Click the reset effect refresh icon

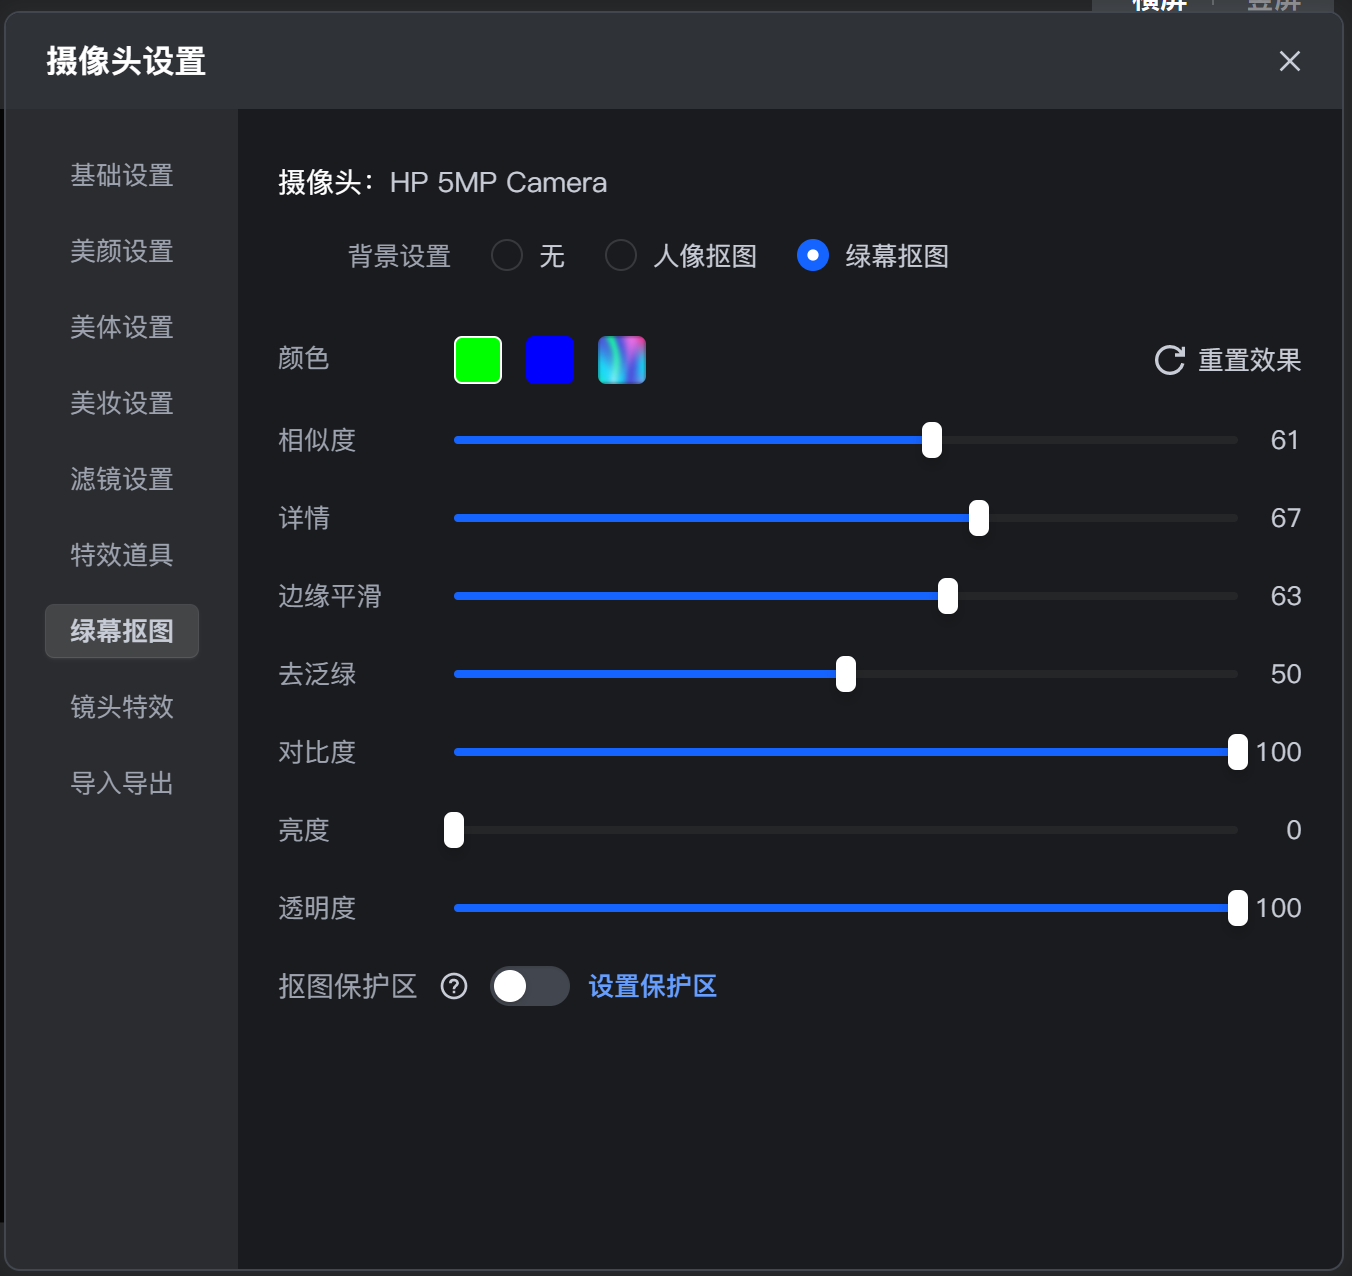(1169, 360)
